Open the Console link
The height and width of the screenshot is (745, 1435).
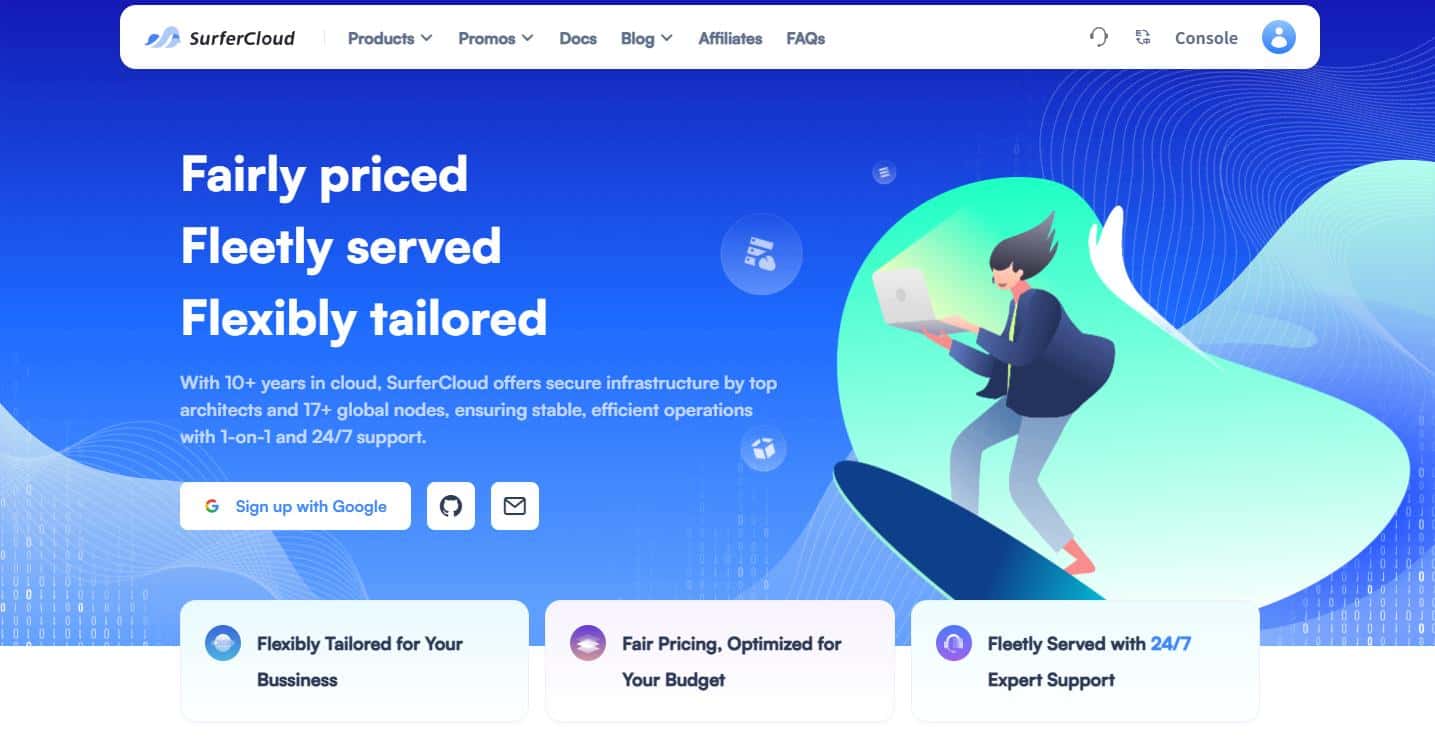click(1206, 38)
